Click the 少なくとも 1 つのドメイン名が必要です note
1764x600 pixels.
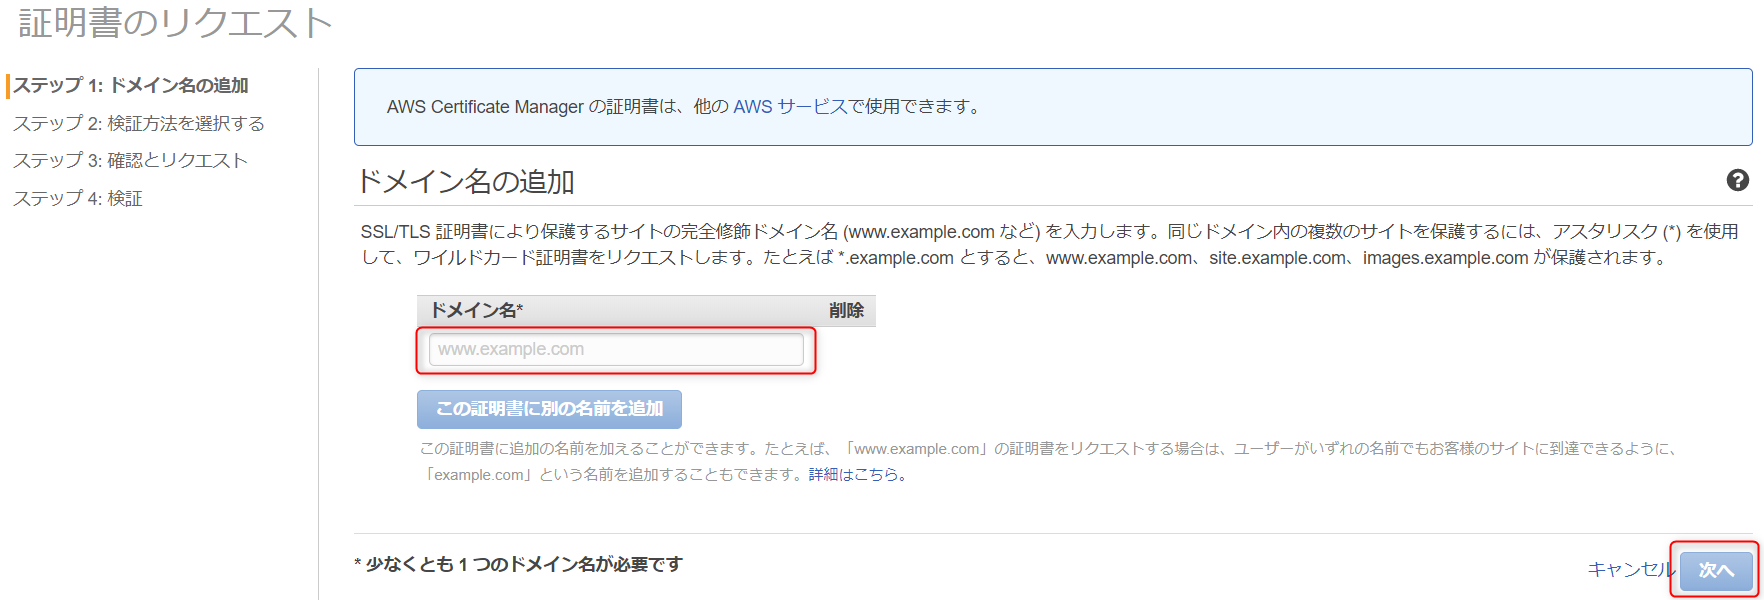tap(518, 564)
